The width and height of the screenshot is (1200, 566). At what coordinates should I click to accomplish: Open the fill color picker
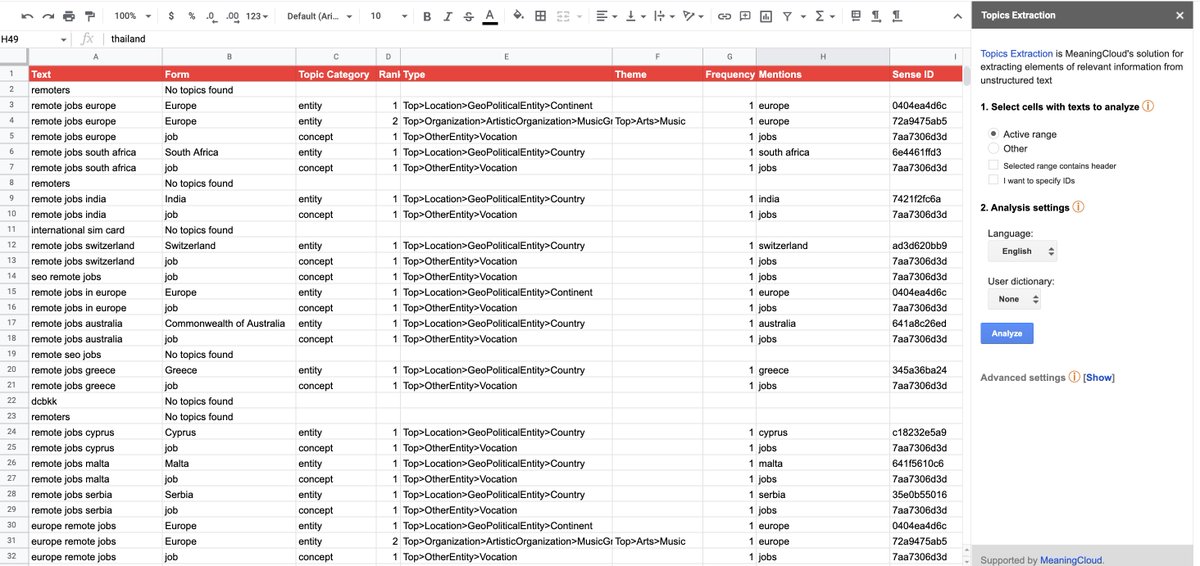tap(518, 16)
